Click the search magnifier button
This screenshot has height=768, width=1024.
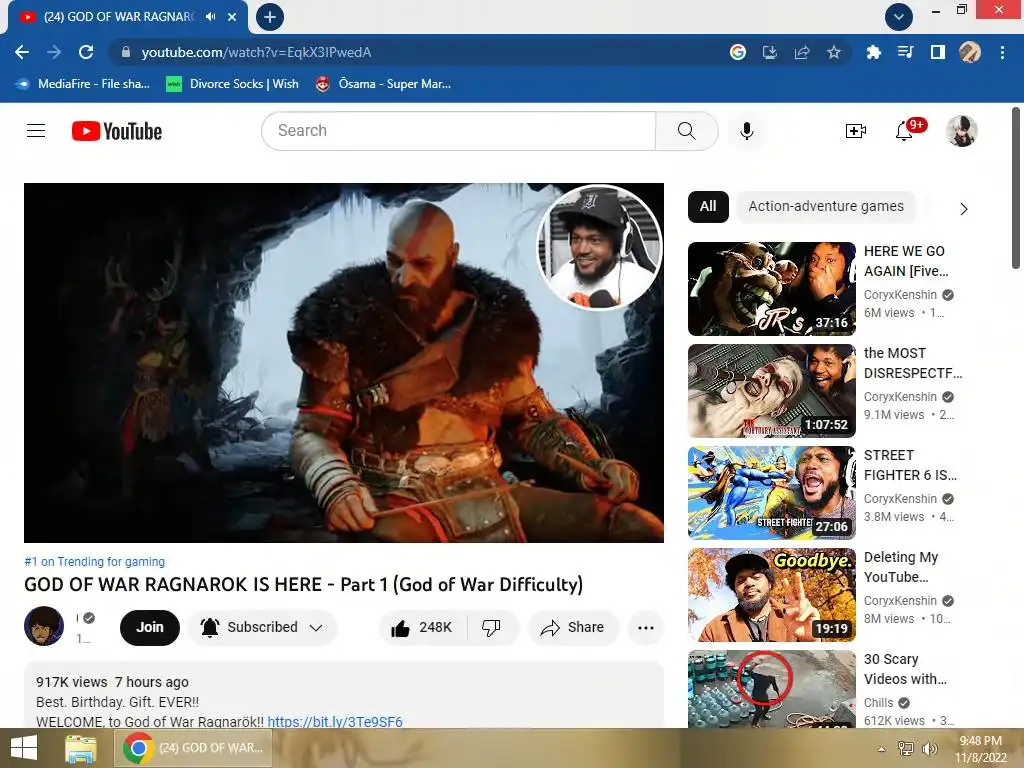click(x=686, y=131)
